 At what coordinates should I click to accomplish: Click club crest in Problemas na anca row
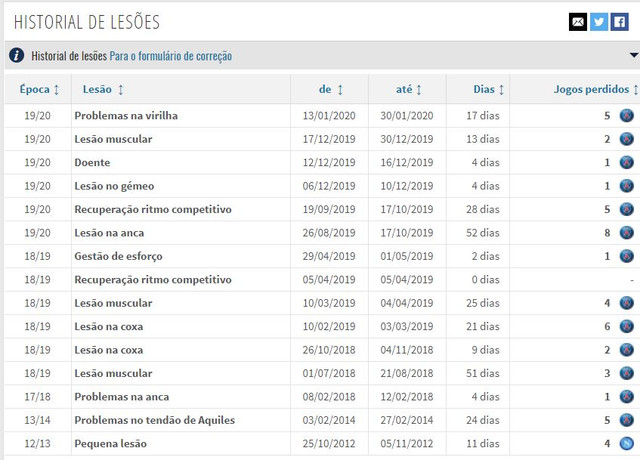[x=627, y=396]
